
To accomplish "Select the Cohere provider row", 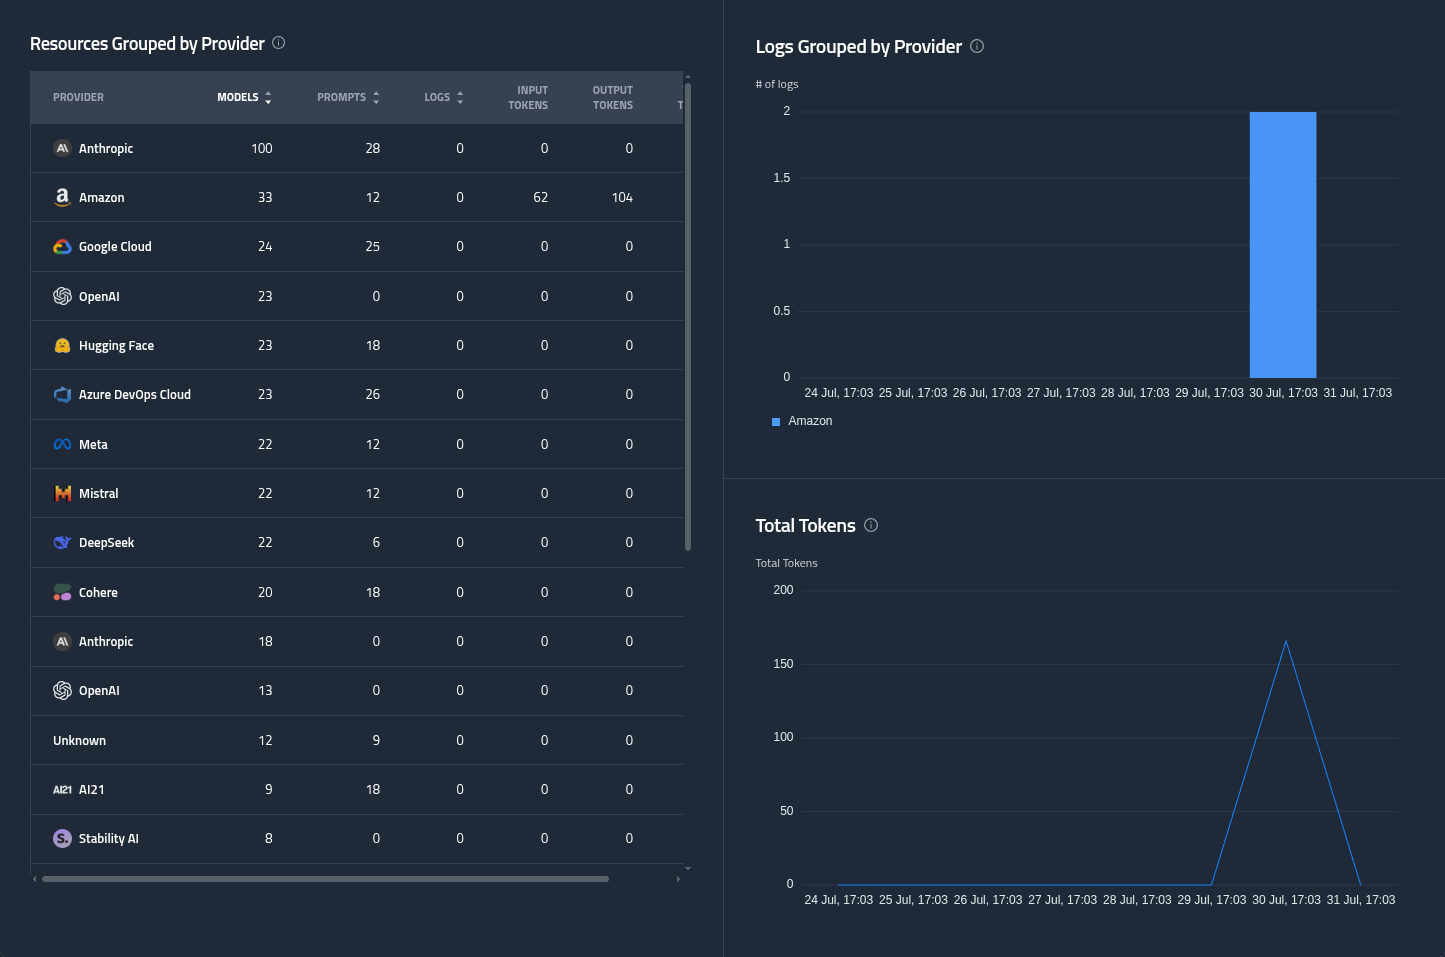I will pos(357,592).
